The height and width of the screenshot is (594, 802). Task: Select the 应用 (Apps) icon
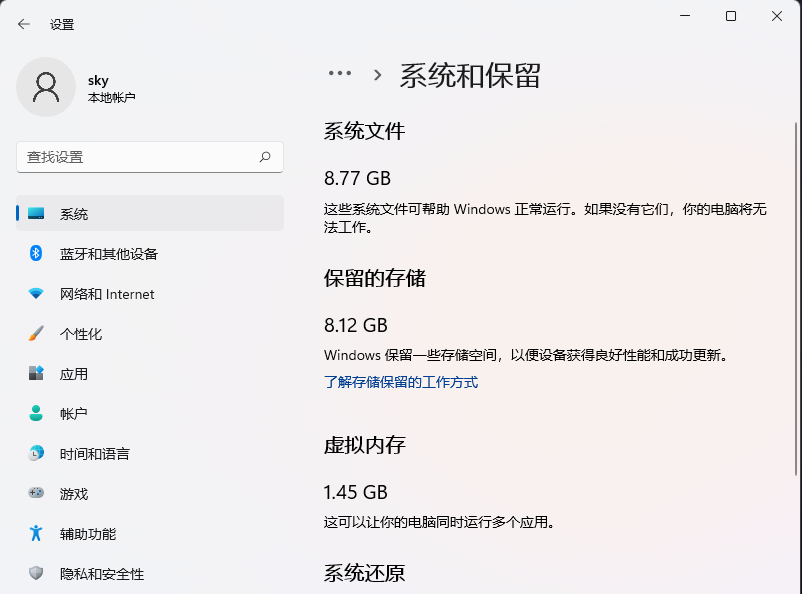pyautogui.click(x=34, y=374)
